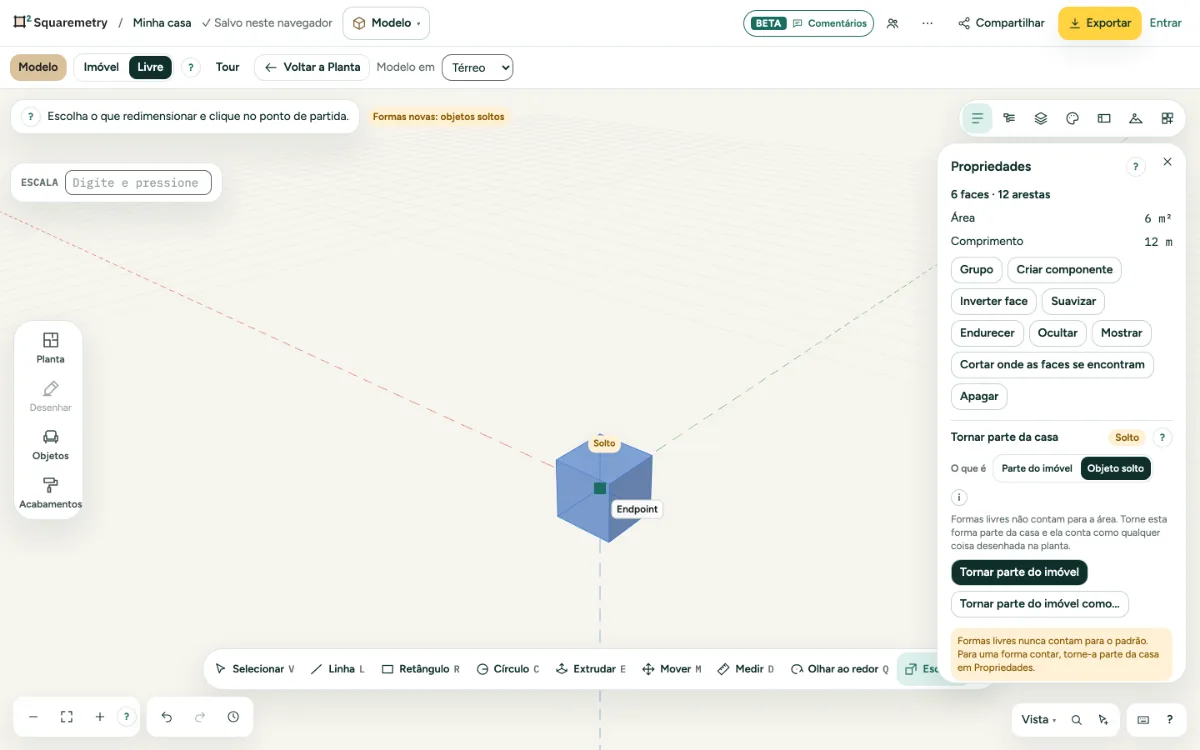Select the Extrudar tool
The width and height of the screenshot is (1200, 750).
click(x=590, y=669)
